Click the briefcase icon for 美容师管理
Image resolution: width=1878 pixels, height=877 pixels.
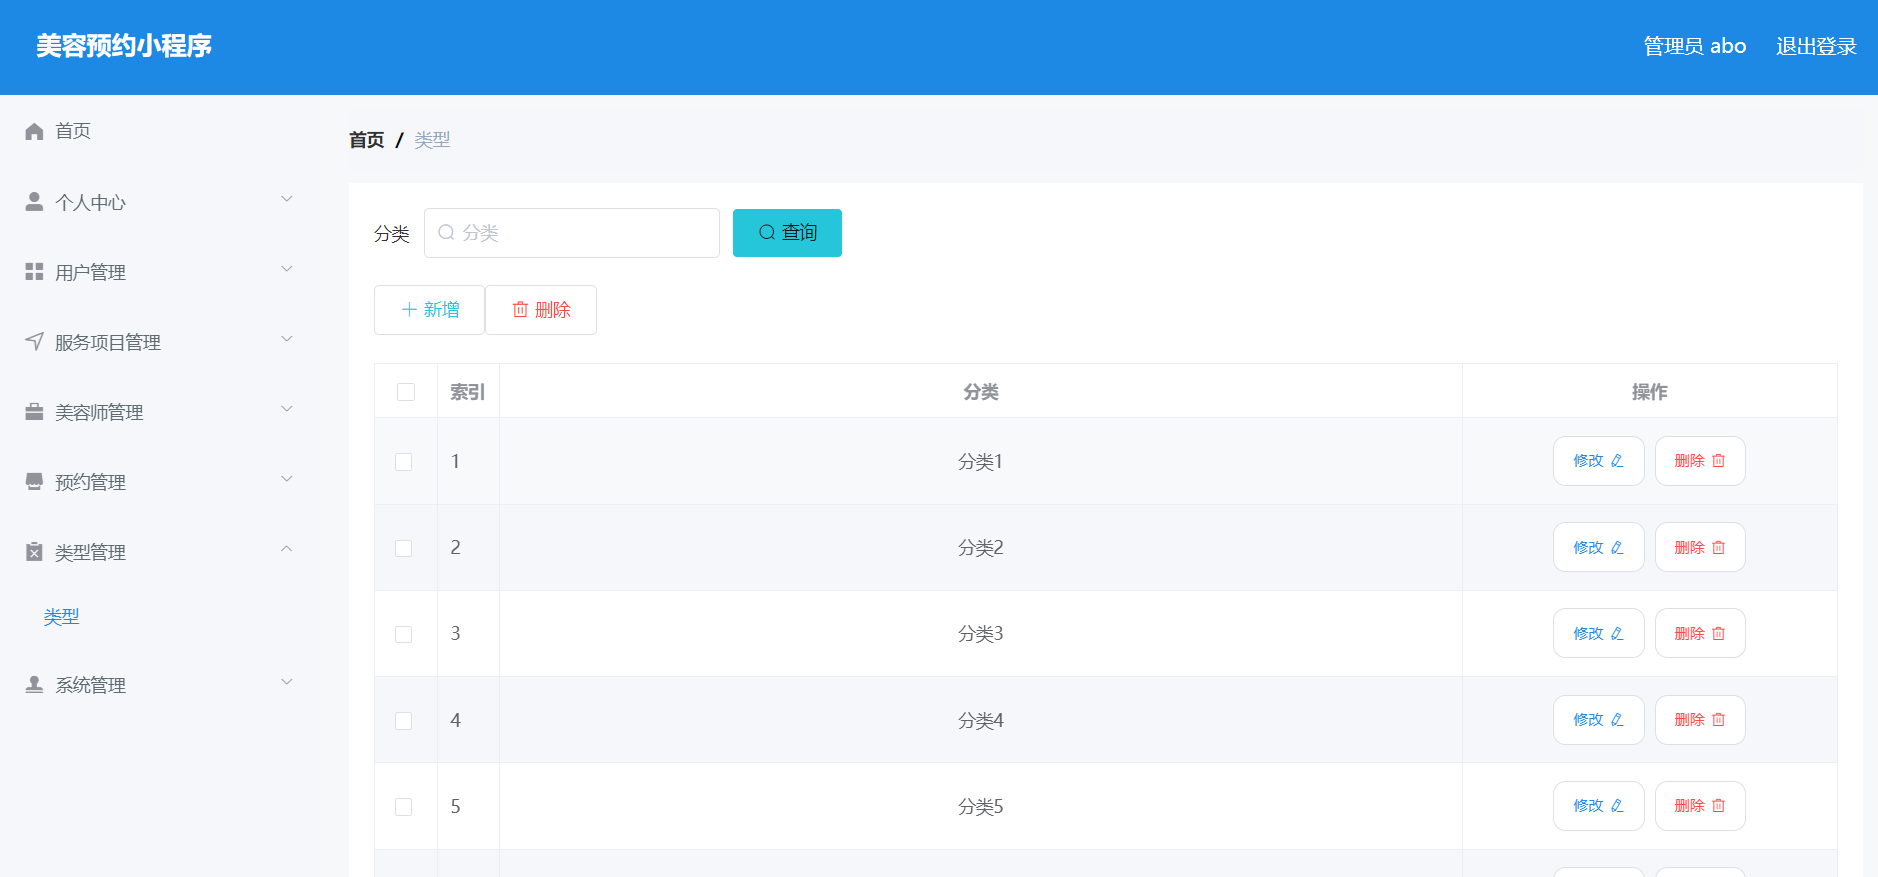click(x=34, y=411)
